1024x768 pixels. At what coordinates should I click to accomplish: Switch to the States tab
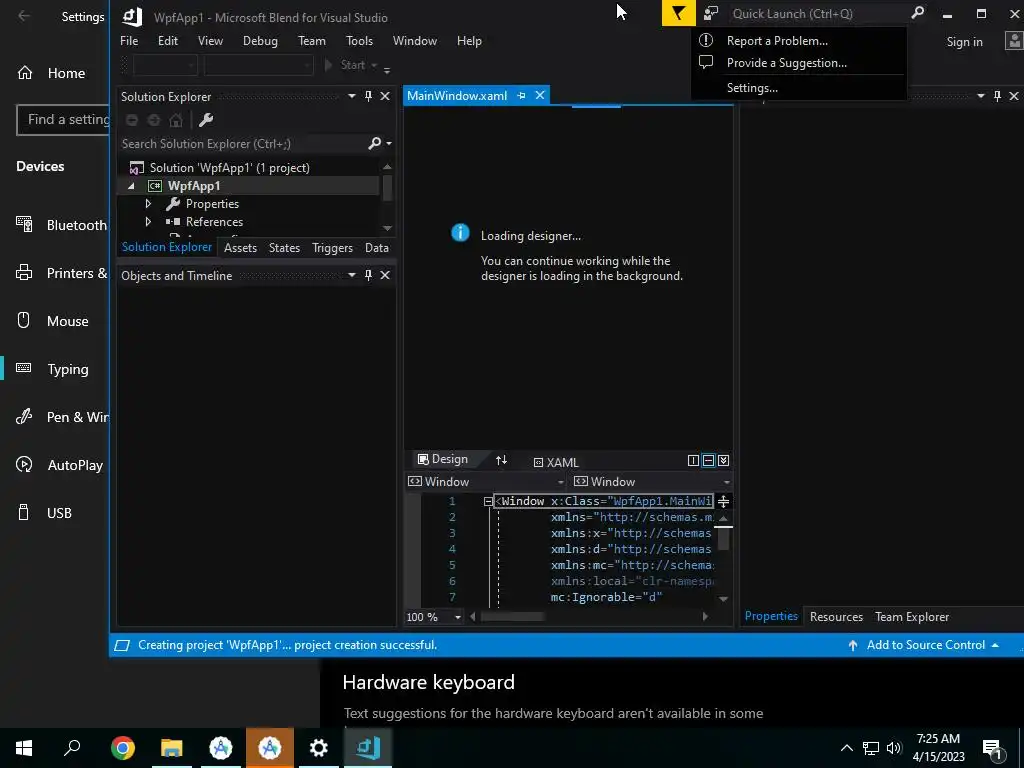(284, 248)
